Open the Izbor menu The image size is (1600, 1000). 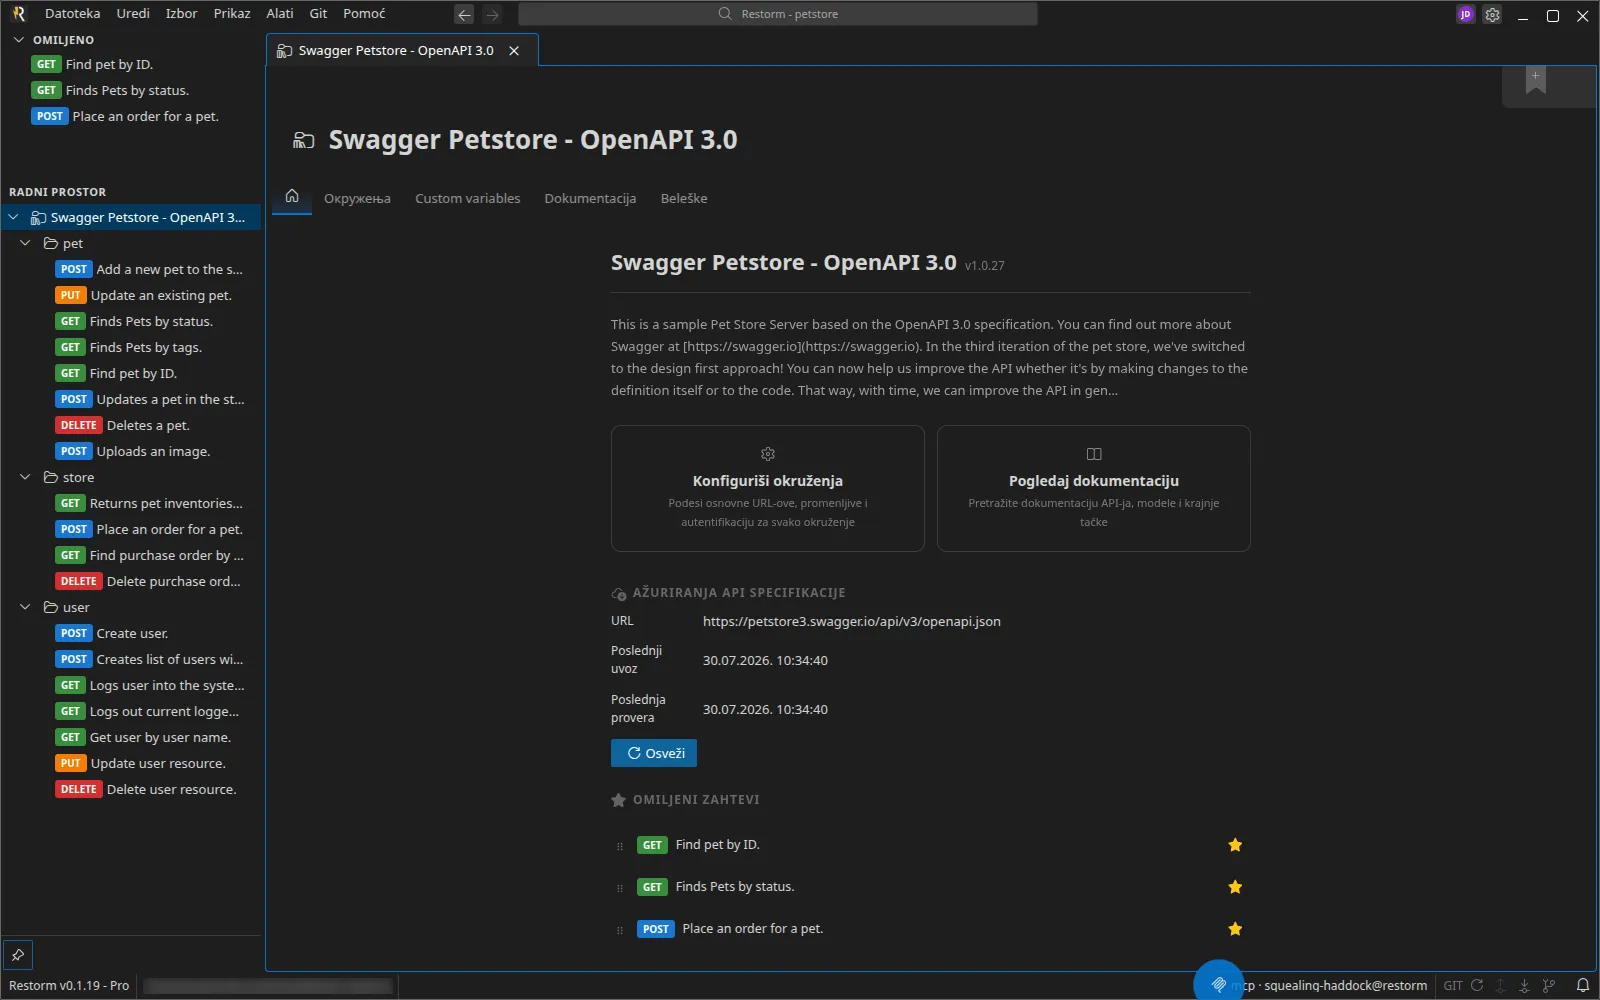181,14
